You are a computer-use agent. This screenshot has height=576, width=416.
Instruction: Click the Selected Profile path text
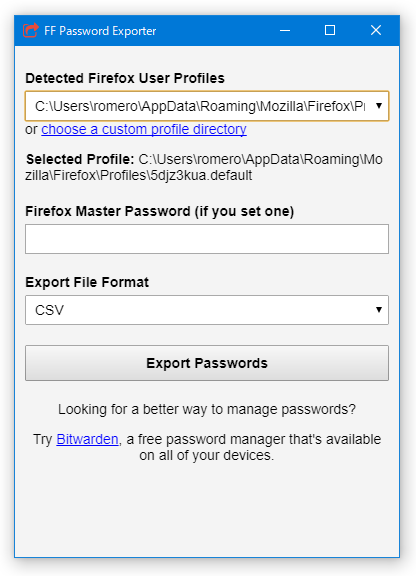204,167
